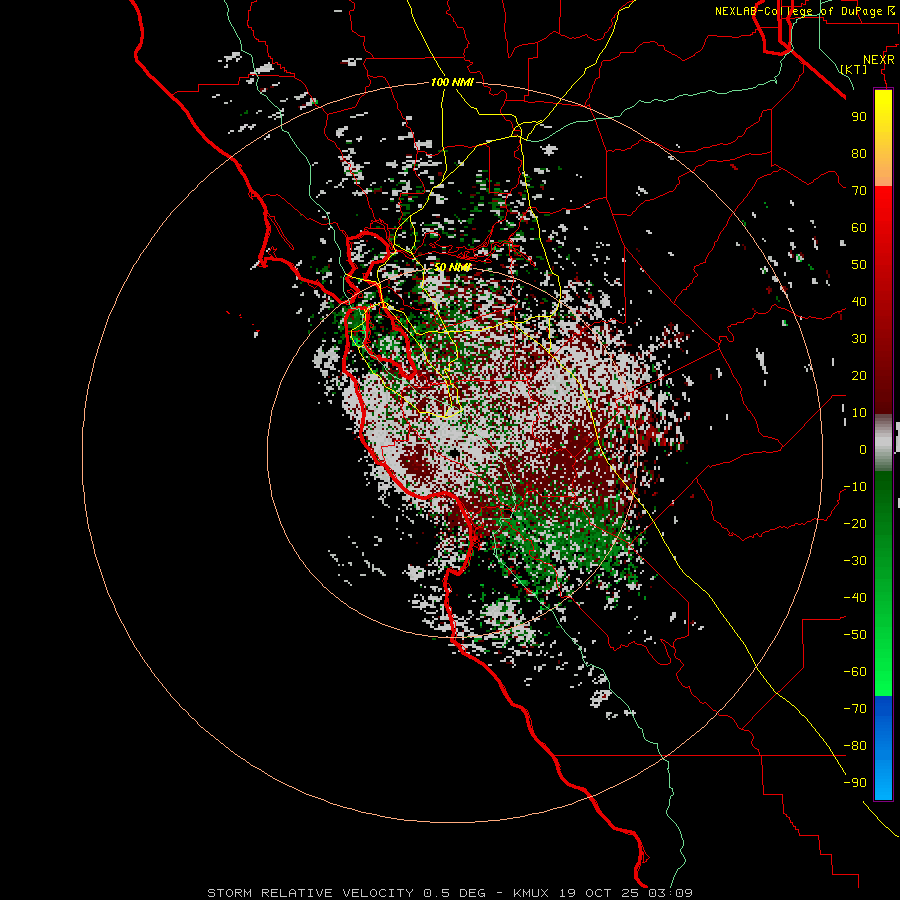Click the 80 value on velocity scale
This screenshot has height=900, width=900.
[859, 153]
